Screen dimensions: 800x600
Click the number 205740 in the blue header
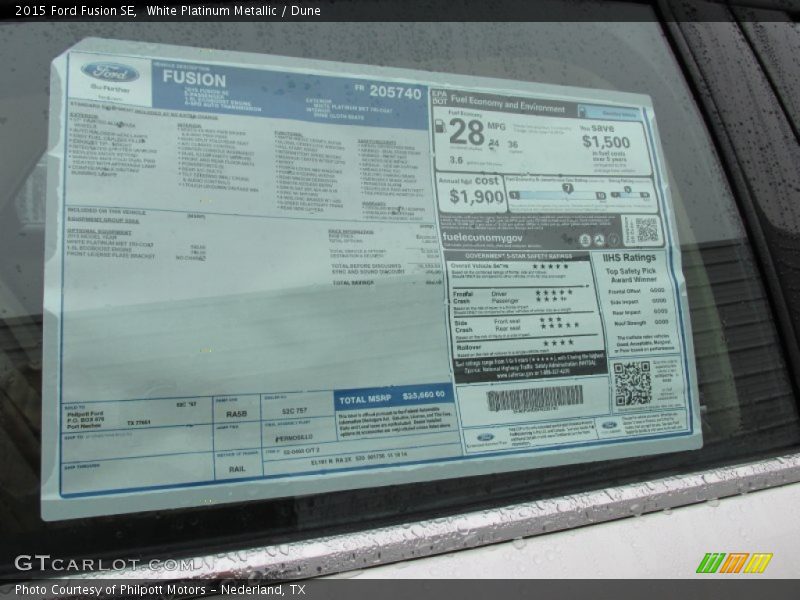395,92
